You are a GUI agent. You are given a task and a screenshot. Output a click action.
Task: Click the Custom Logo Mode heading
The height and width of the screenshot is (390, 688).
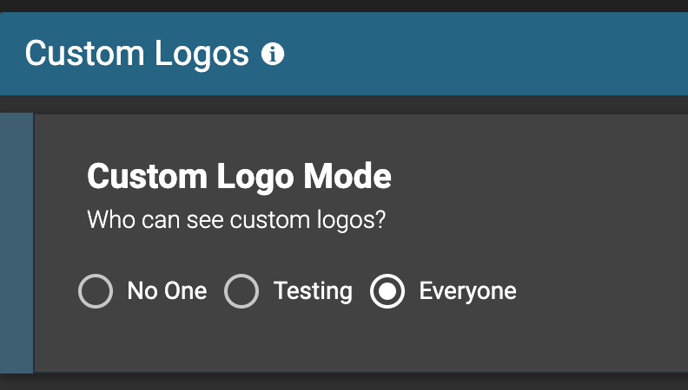pyautogui.click(x=239, y=177)
